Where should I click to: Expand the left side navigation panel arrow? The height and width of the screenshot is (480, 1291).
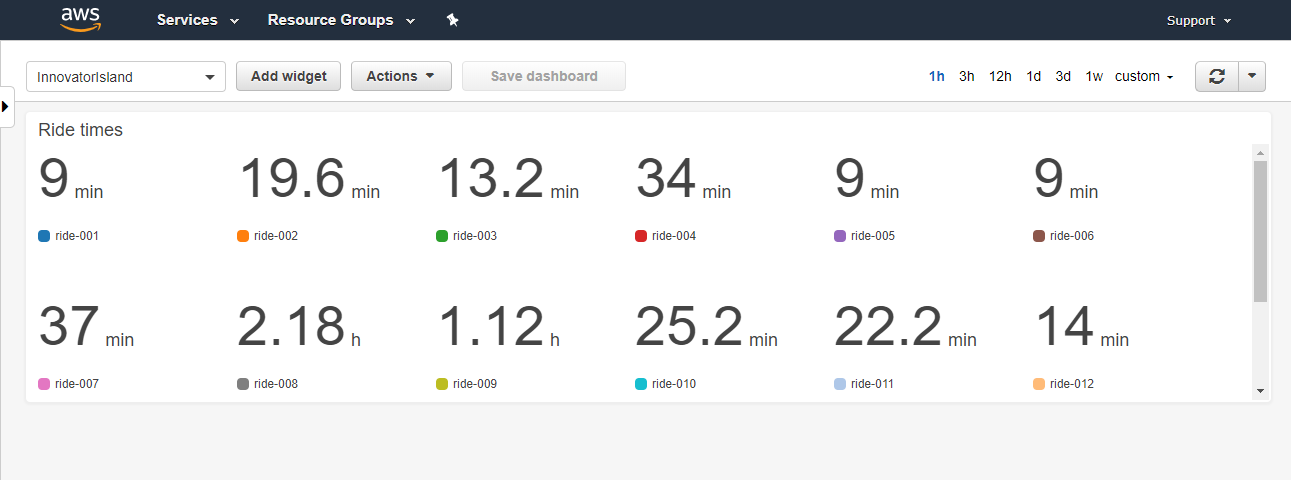tap(6, 106)
